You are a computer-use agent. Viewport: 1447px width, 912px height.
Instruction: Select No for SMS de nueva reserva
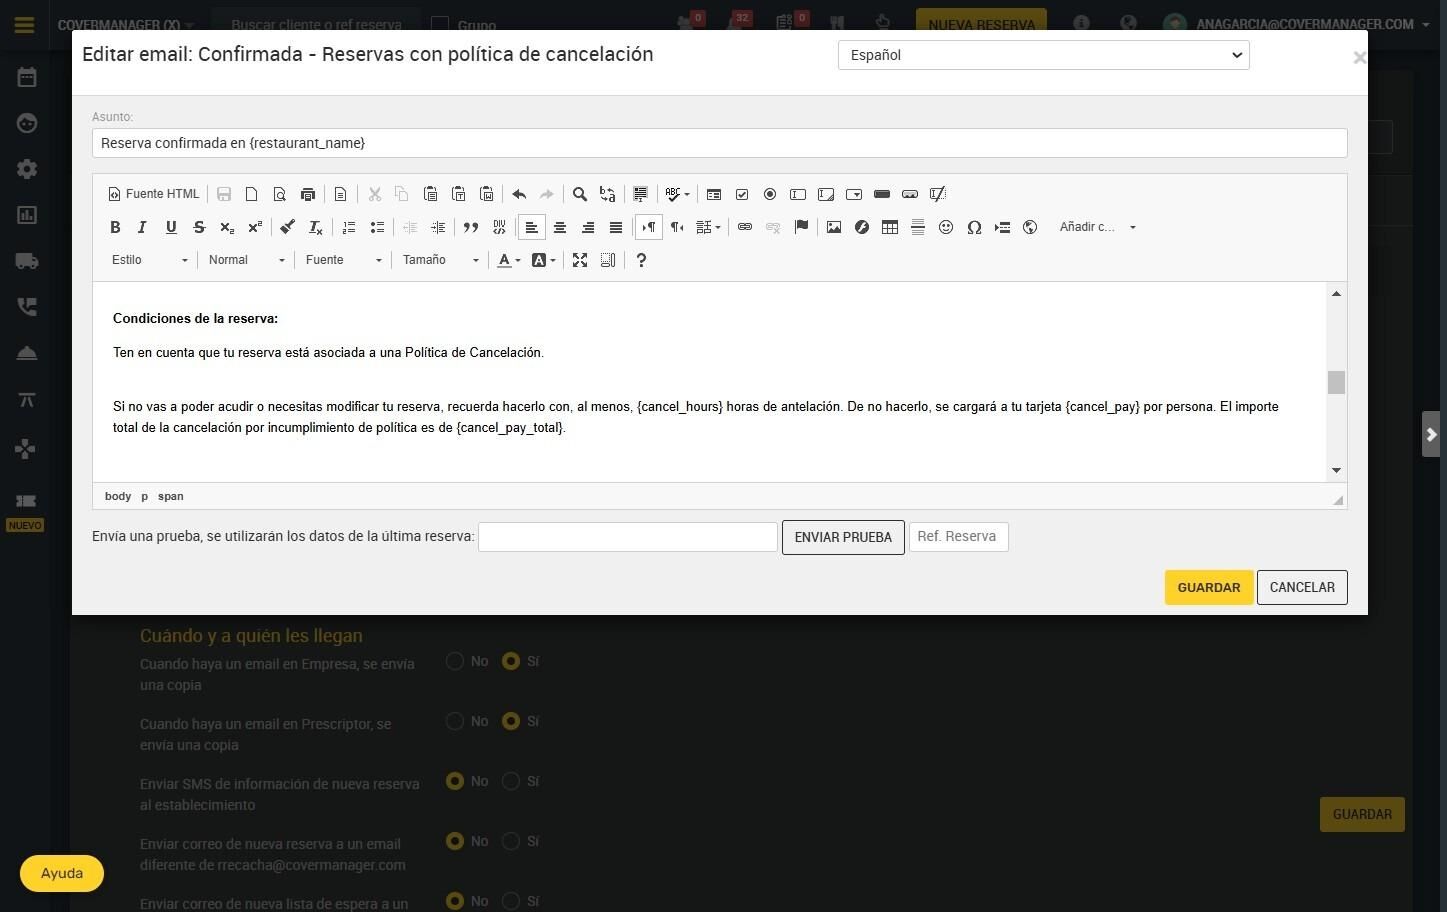(455, 781)
